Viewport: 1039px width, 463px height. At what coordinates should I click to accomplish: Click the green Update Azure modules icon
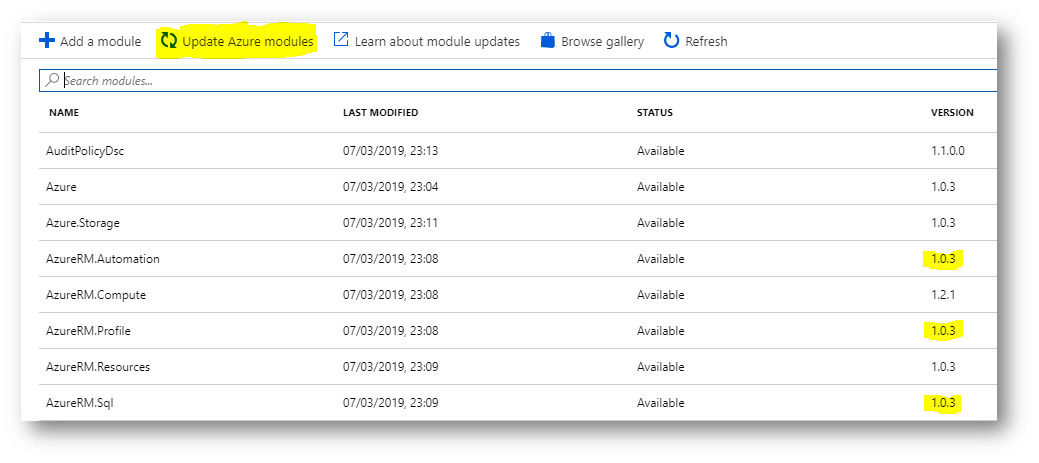169,41
